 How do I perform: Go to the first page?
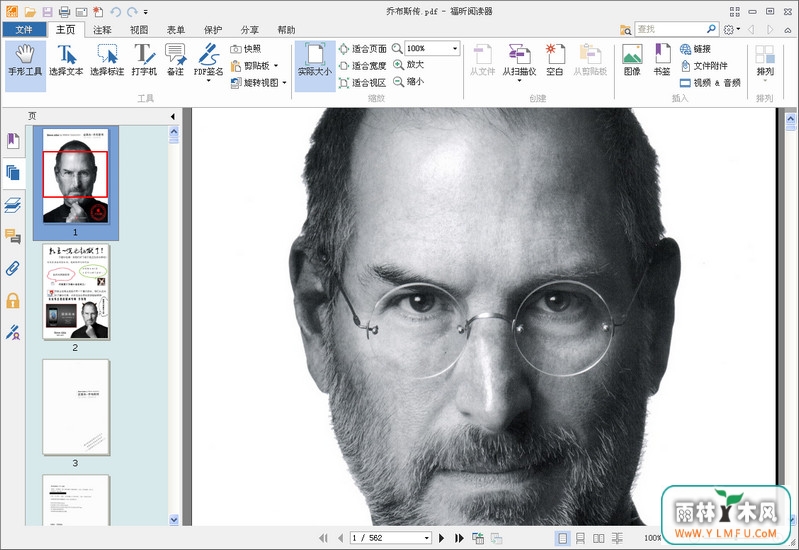click(323, 538)
